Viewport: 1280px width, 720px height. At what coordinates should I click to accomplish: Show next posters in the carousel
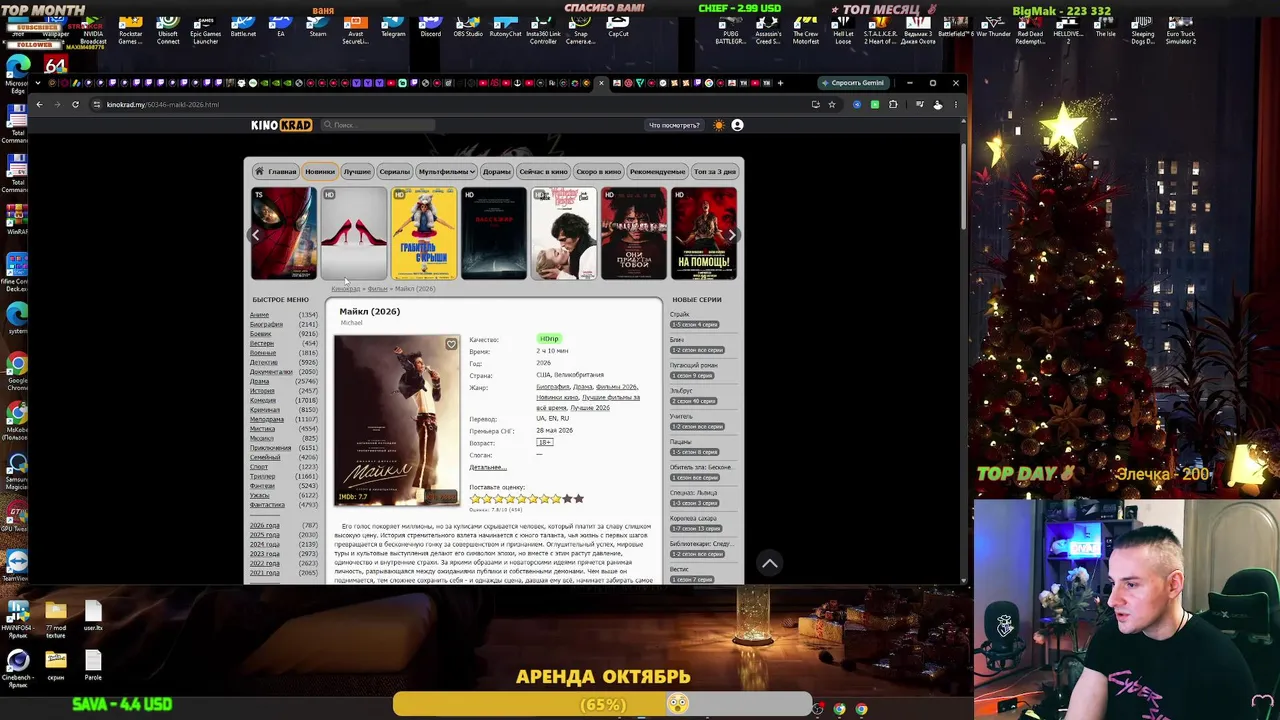(x=732, y=235)
